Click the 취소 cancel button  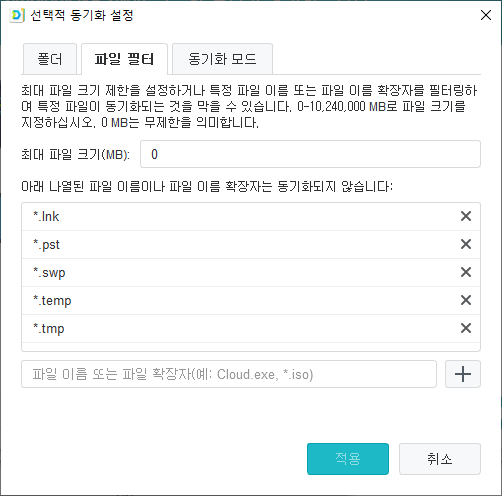point(440,459)
